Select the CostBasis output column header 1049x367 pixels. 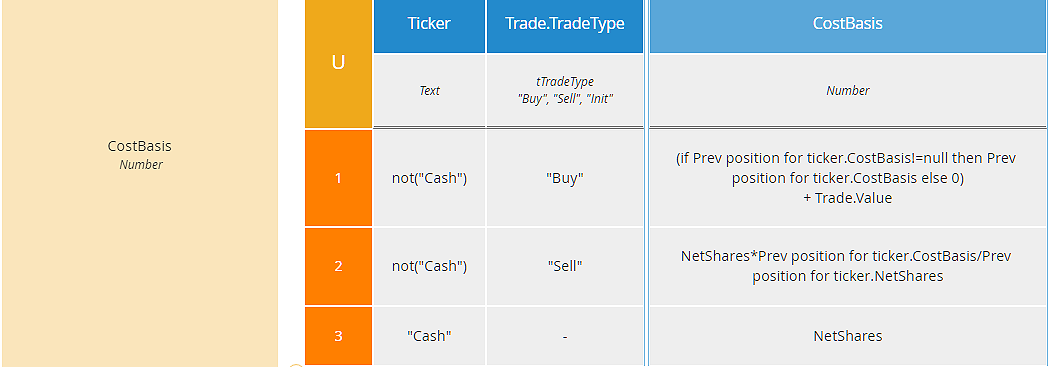(x=848, y=26)
